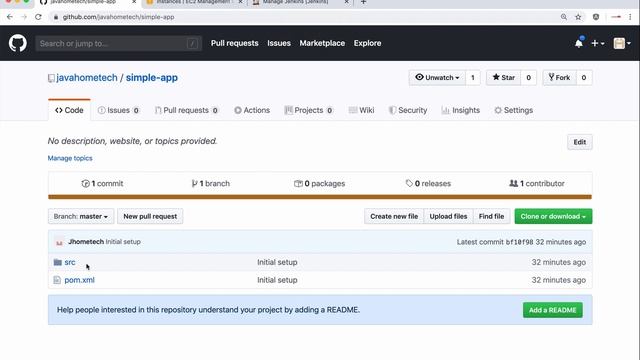Image resolution: width=640 pixels, height=360 pixels.
Task: View 0 releases
Action: pyautogui.click(x=428, y=184)
